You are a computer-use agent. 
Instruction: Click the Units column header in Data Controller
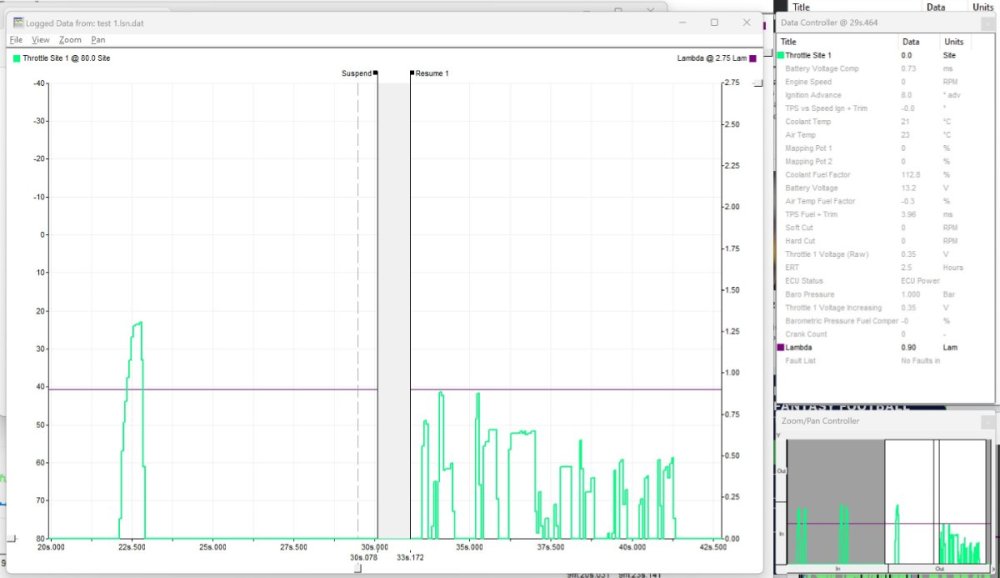coord(955,42)
